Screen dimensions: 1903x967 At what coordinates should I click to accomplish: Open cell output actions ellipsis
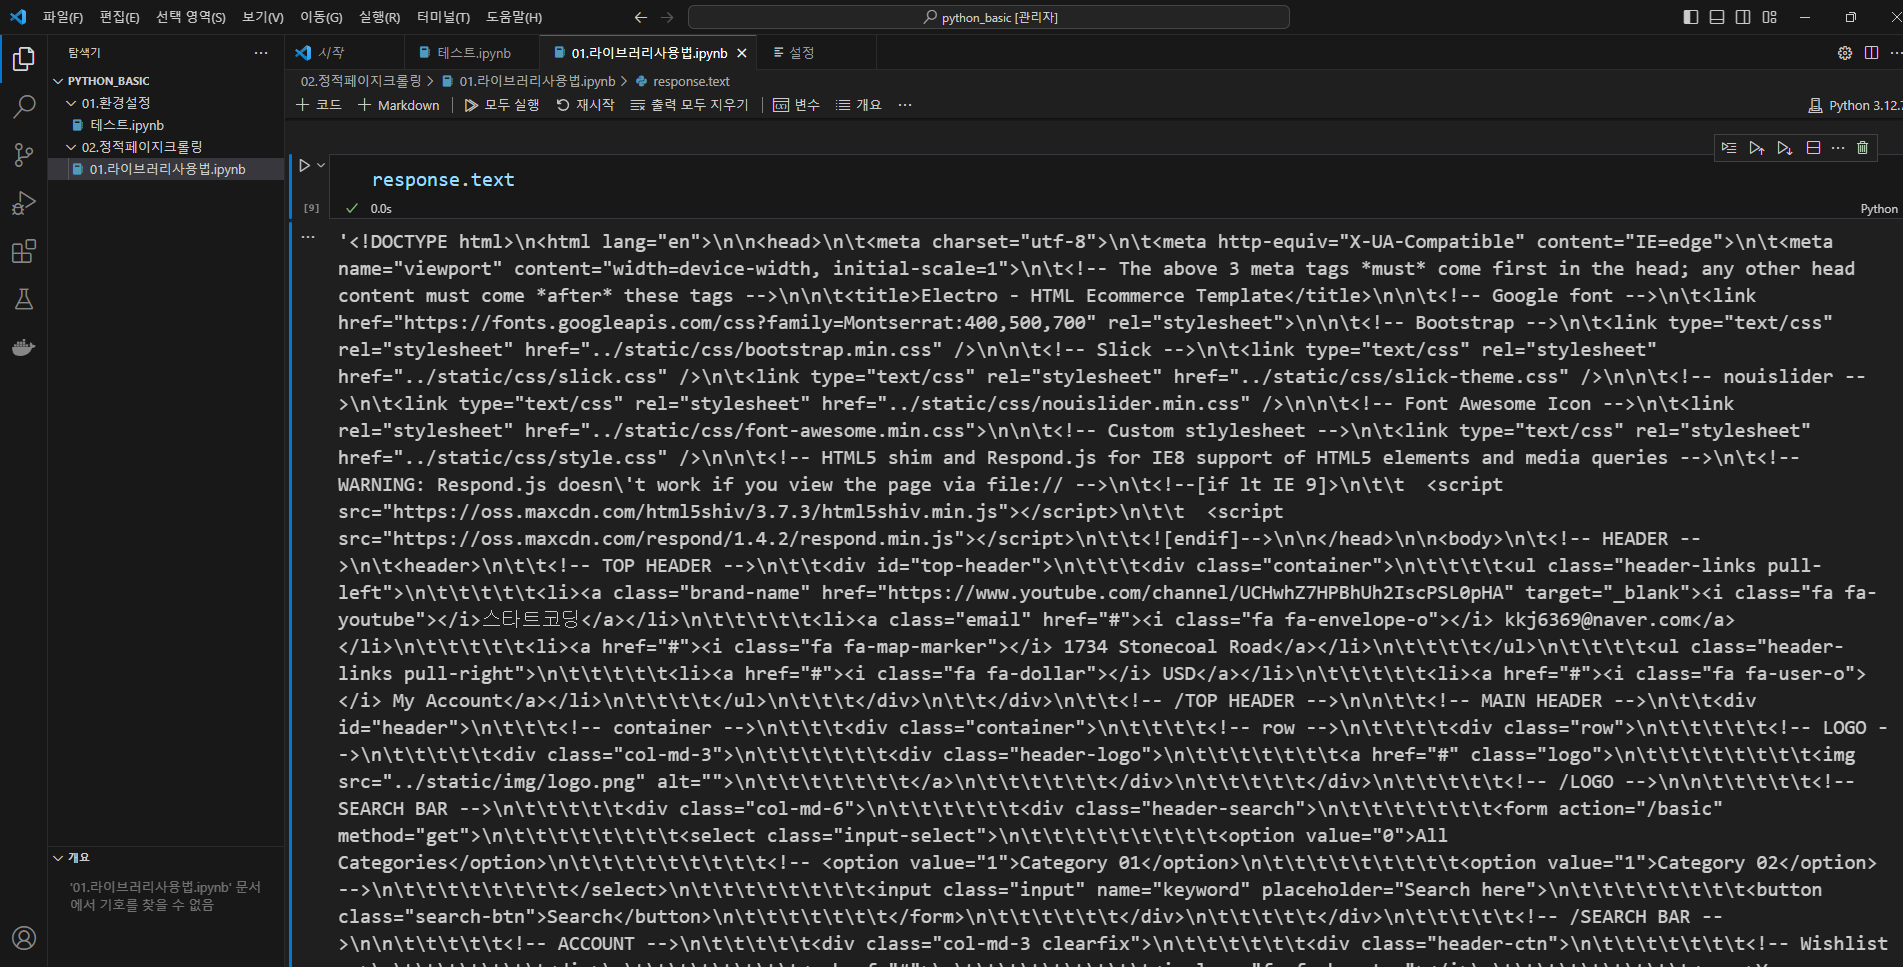(308, 237)
